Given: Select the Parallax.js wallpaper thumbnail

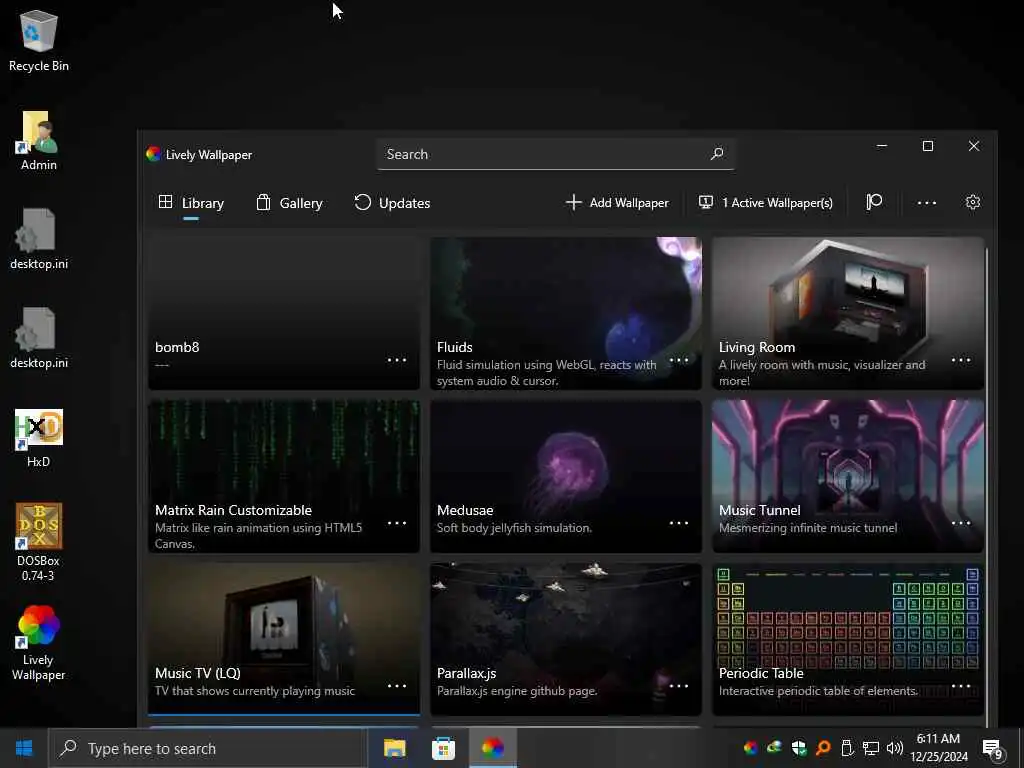Looking at the screenshot, I should click(x=566, y=639).
